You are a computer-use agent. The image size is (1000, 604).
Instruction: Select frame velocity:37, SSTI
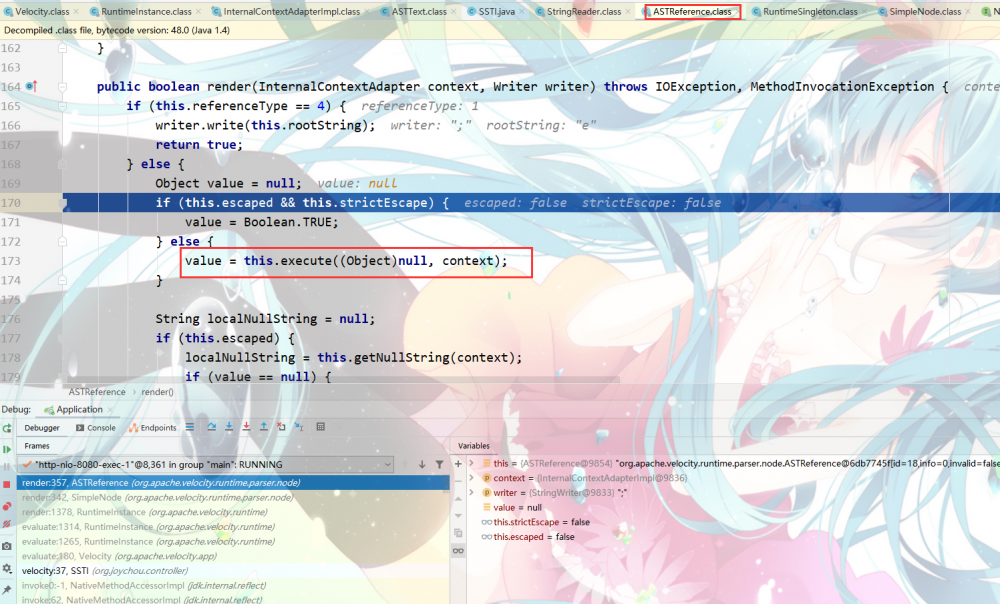coord(233,571)
